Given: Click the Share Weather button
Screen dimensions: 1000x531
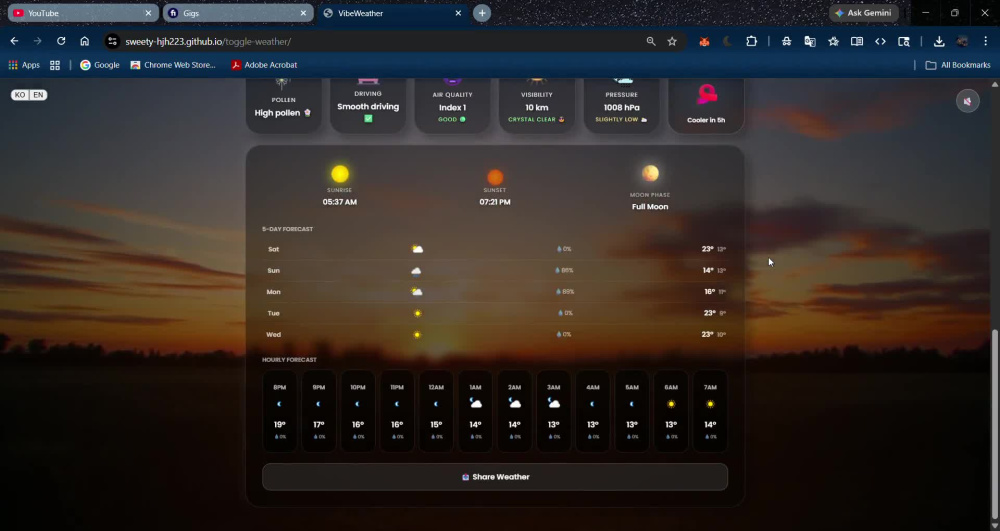Looking at the screenshot, I should (x=495, y=477).
